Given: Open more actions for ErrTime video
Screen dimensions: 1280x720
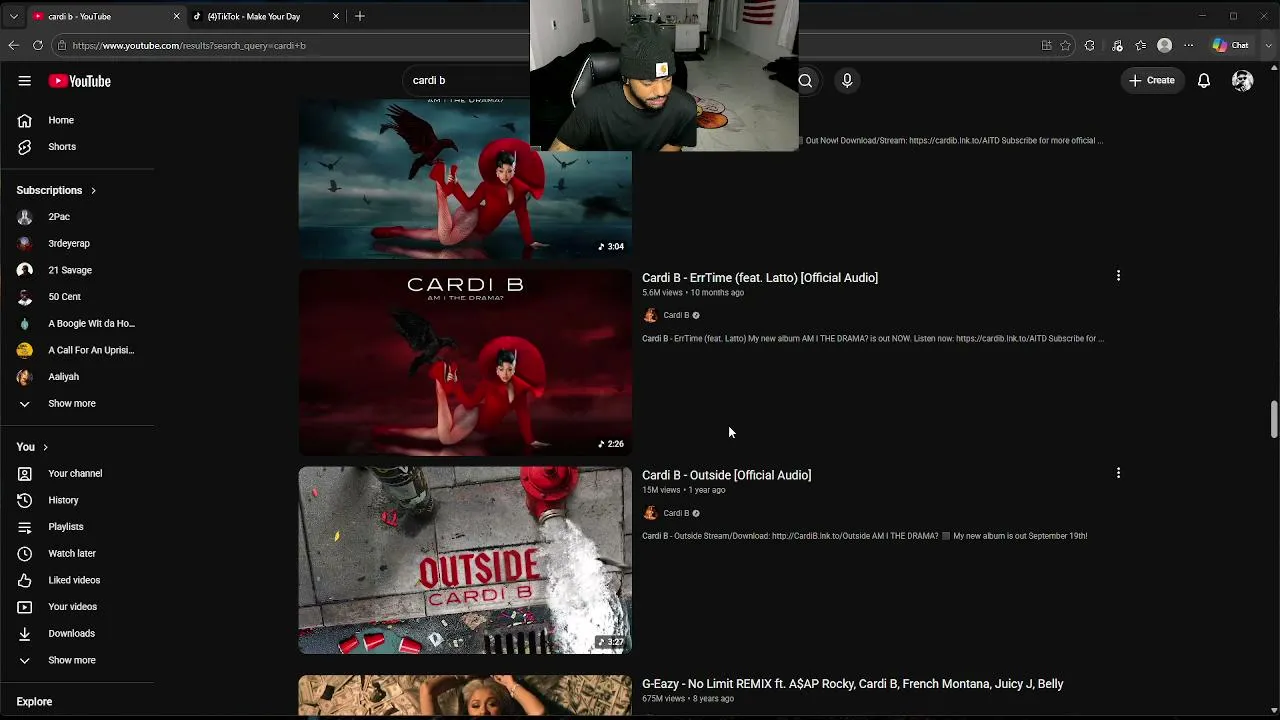Looking at the screenshot, I should 1118,276.
